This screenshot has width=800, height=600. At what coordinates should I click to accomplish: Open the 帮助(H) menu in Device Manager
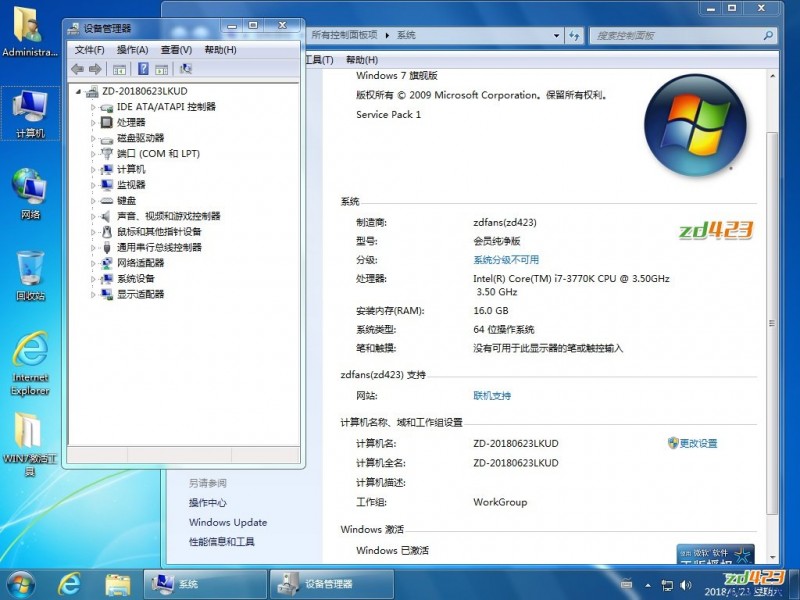(x=220, y=50)
